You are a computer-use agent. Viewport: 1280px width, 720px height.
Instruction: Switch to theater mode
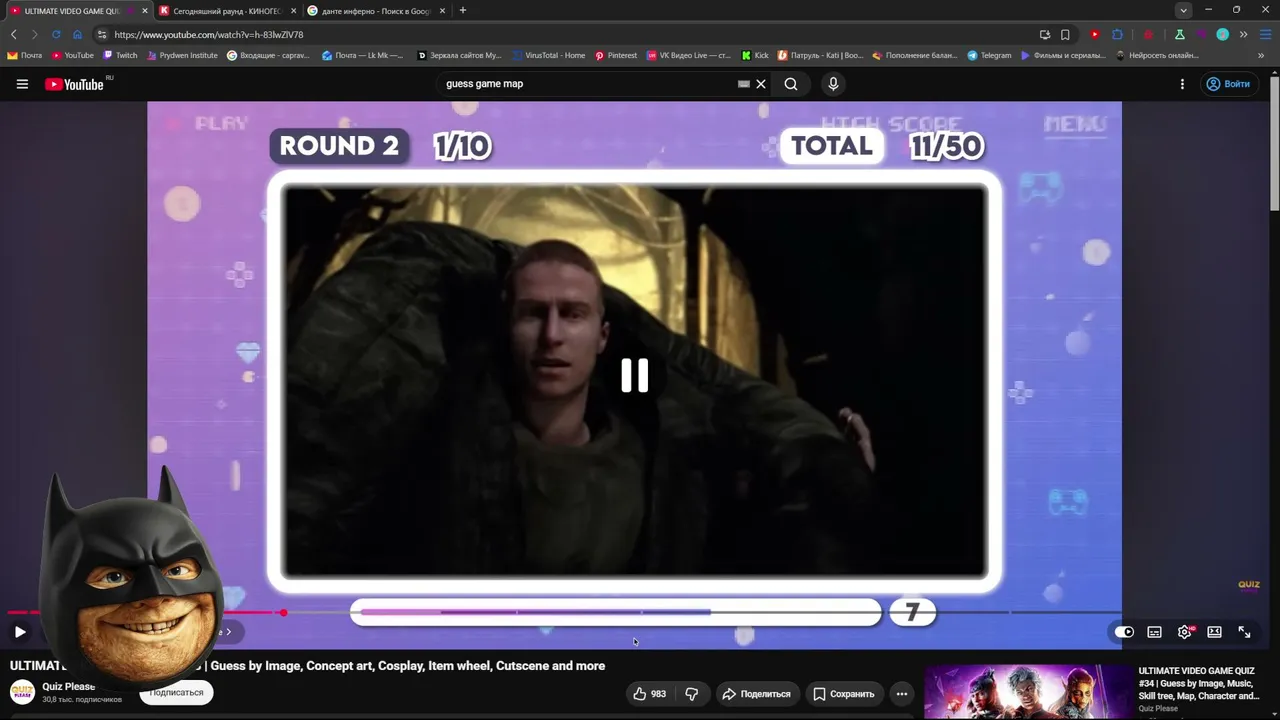[x=1214, y=632]
